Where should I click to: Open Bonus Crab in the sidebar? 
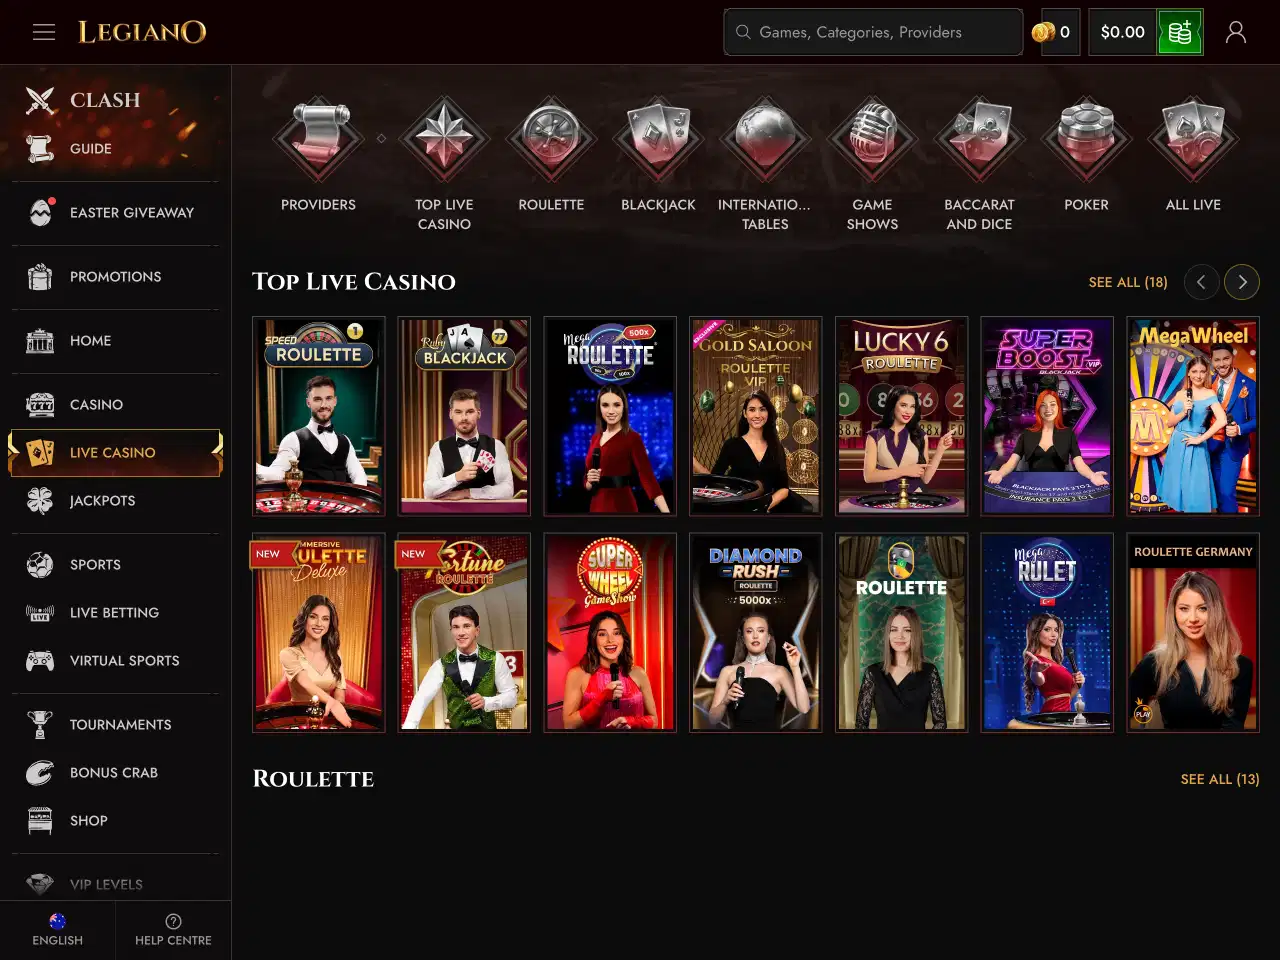click(115, 773)
